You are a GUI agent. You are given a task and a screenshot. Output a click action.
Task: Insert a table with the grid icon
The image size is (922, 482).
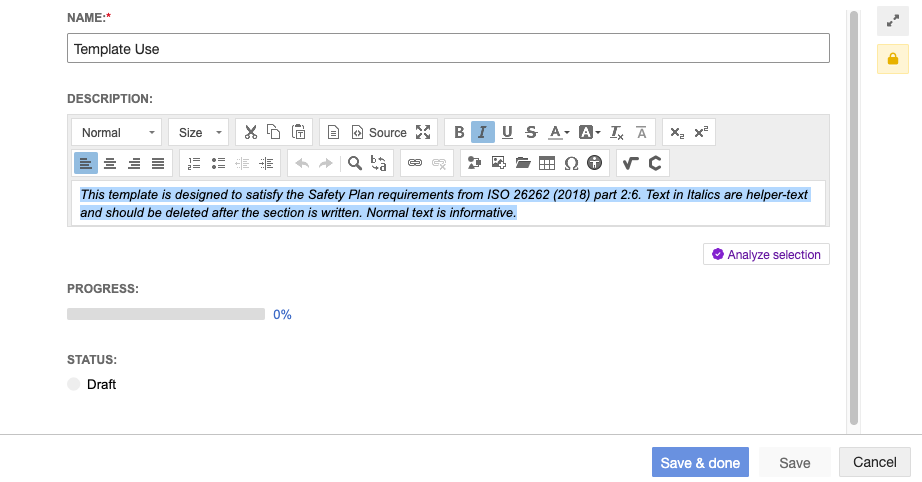pyautogui.click(x=547, y=163)
